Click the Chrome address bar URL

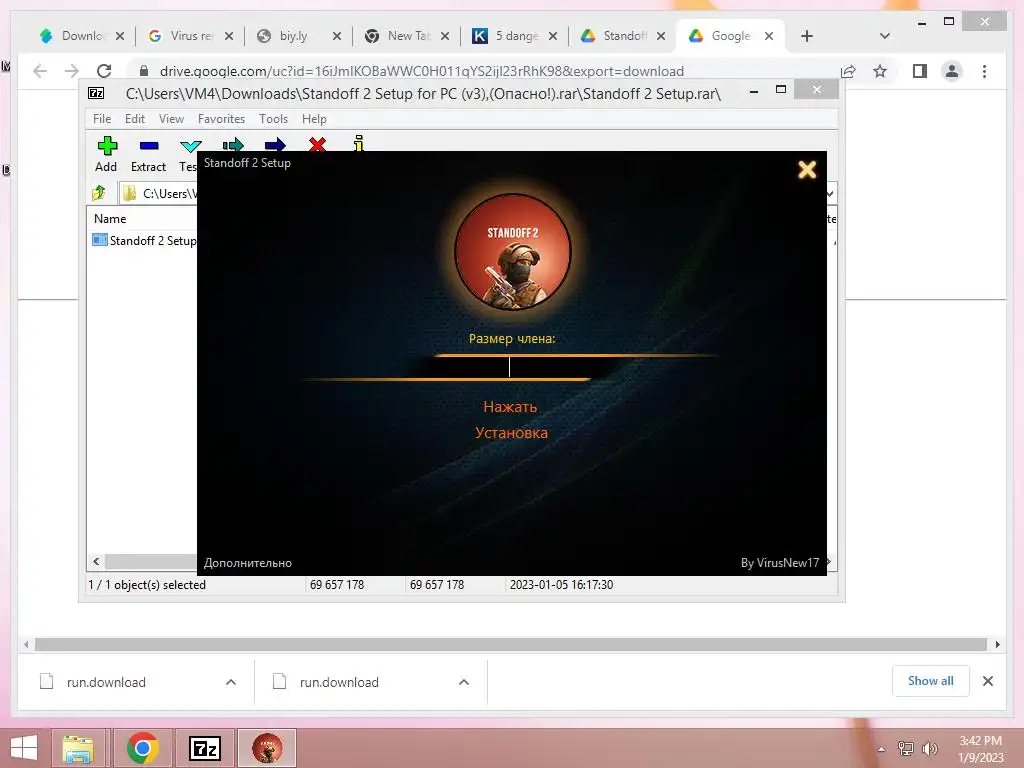click(x=422, y=71)
